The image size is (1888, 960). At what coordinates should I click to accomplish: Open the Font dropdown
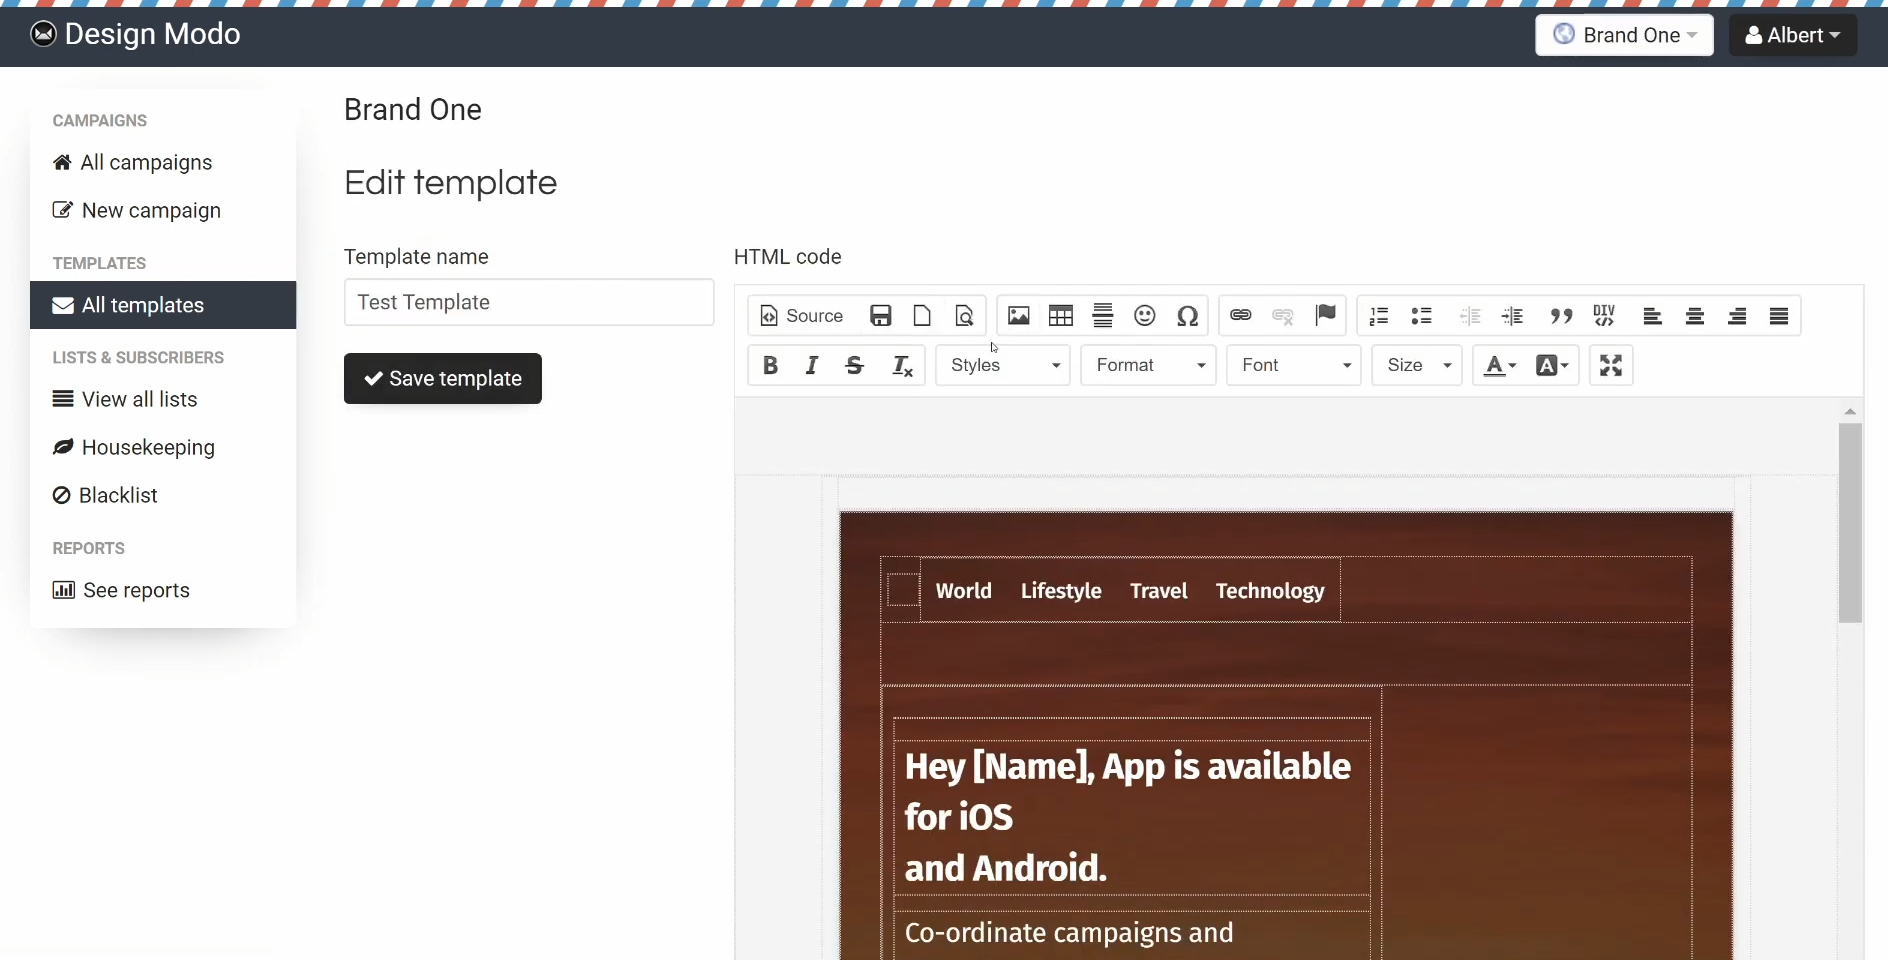pyautogui.click(x=1294, y=365)
